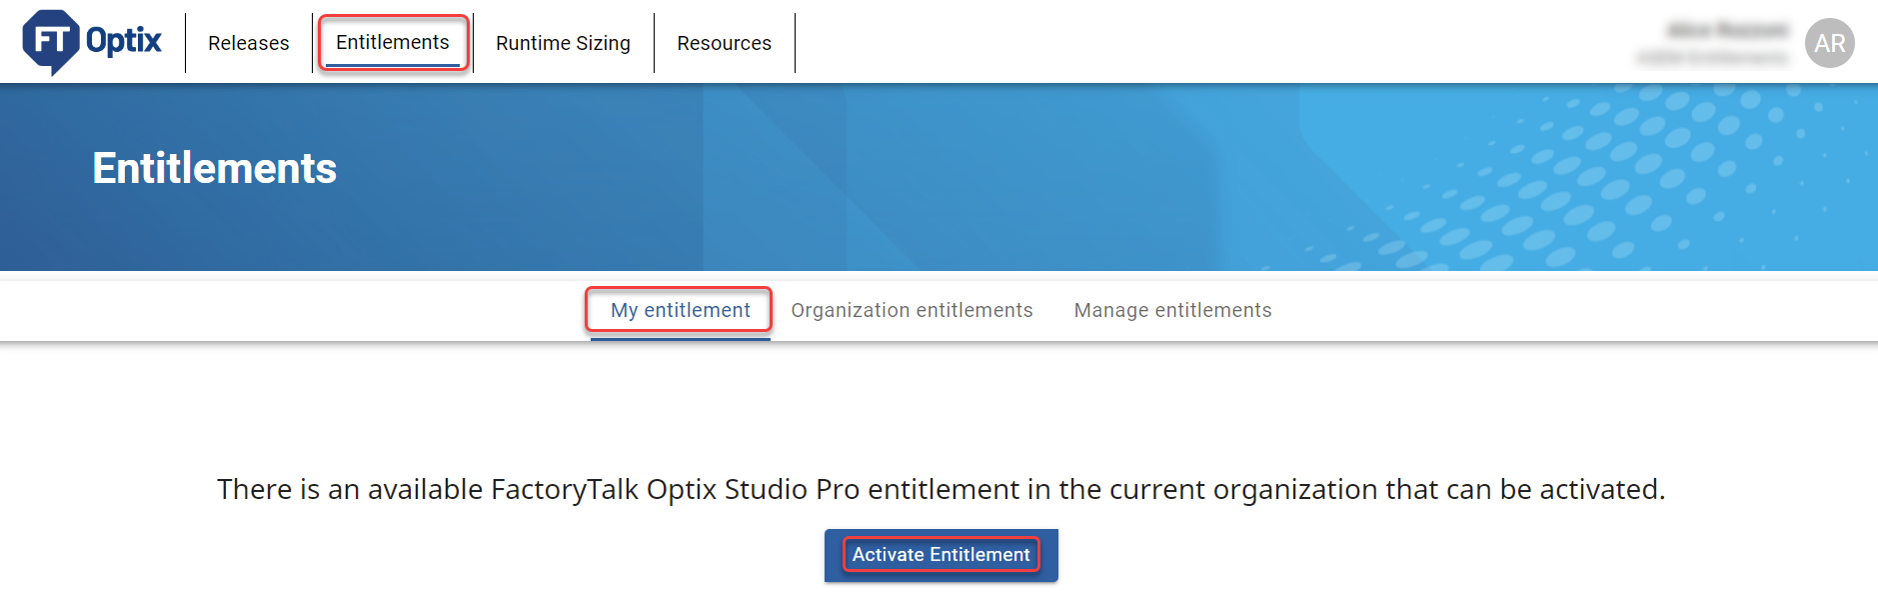Activate the available FactoryTalk Optix Studio Pro entitlement
Screen dimensions: 1878x610
(x=940, y=554)
